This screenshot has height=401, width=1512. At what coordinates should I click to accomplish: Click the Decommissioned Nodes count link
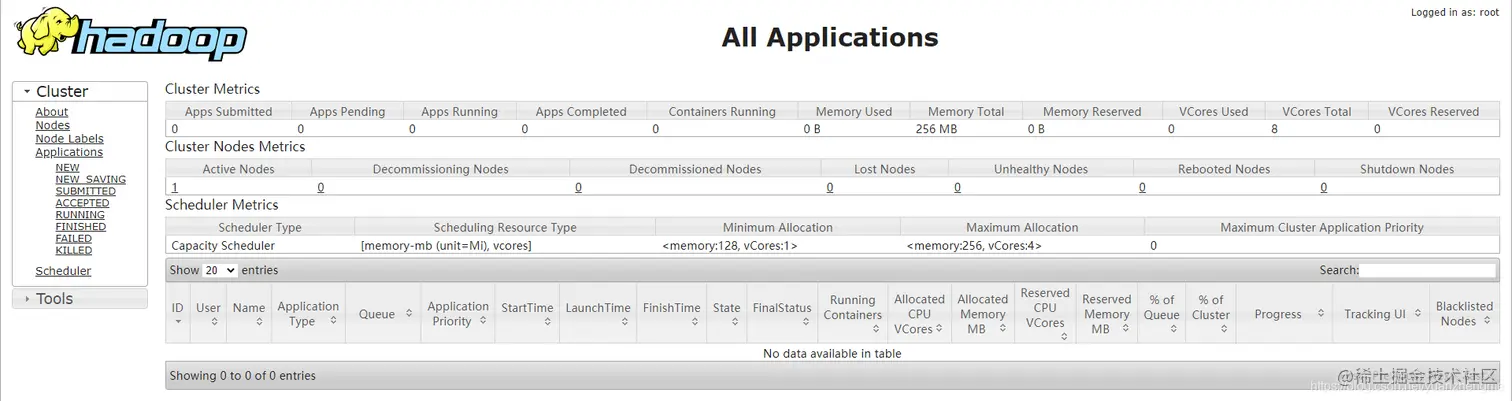coord(578,187)
